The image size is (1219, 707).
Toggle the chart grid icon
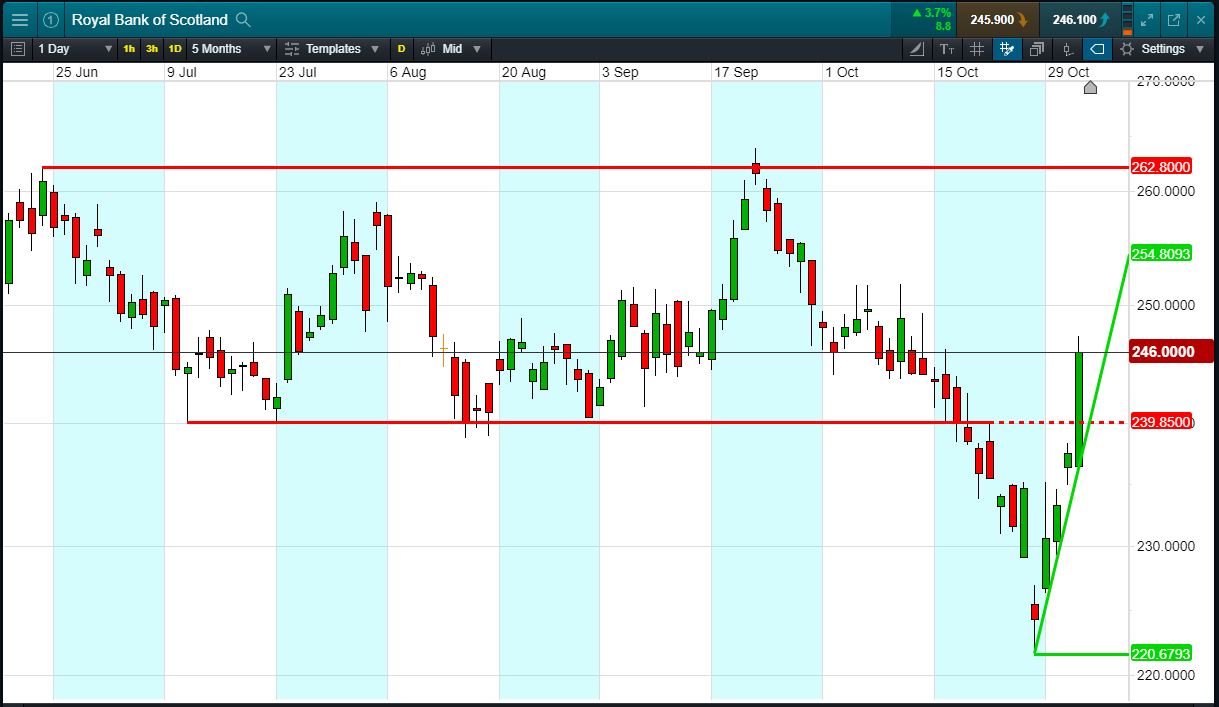pos(977,48)
